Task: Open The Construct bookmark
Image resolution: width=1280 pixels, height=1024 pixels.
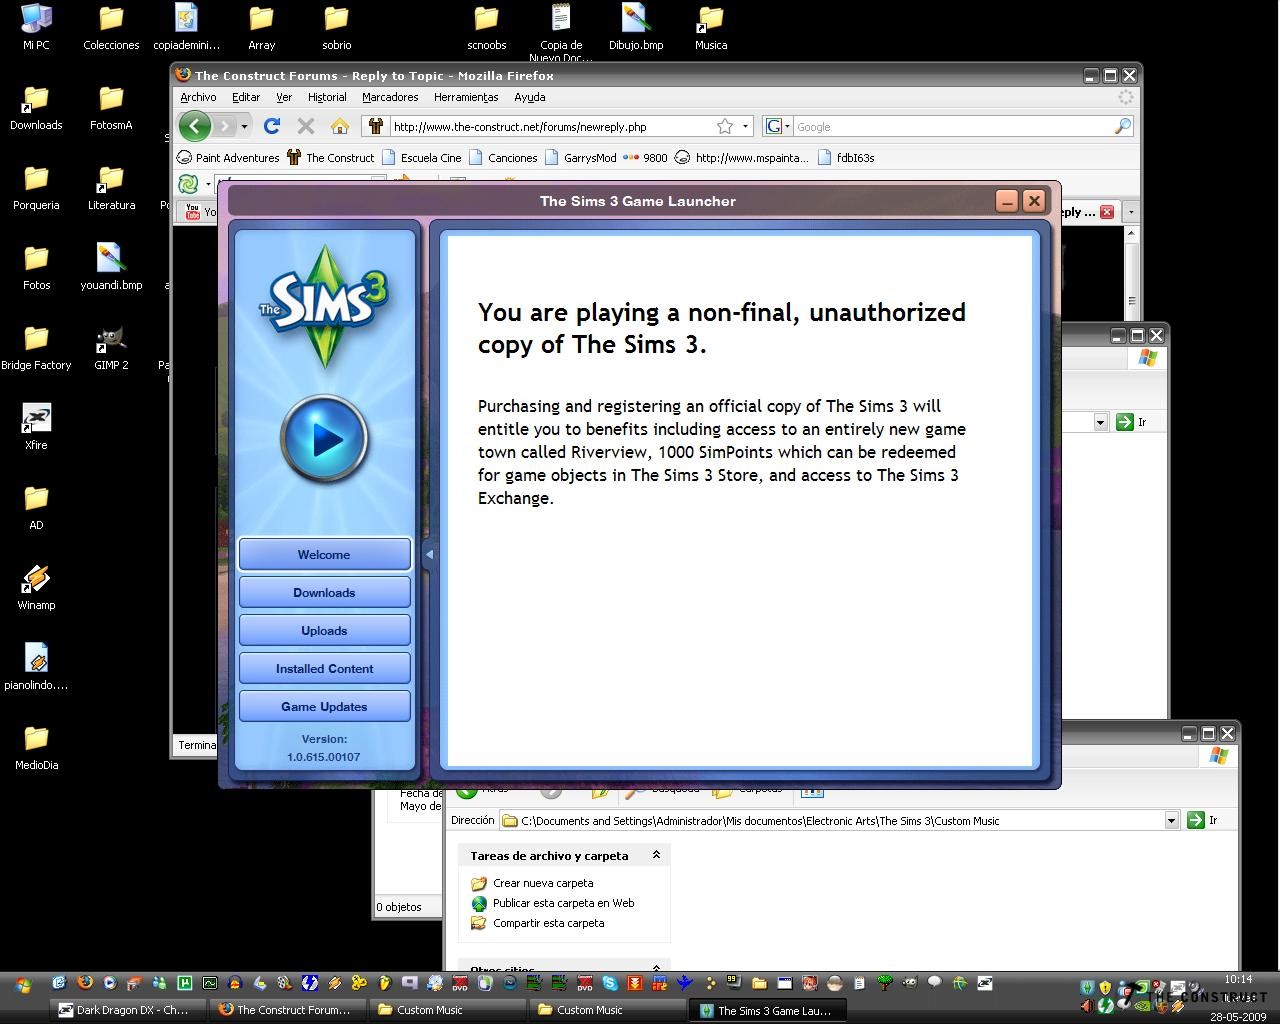Action: point(330,157)
